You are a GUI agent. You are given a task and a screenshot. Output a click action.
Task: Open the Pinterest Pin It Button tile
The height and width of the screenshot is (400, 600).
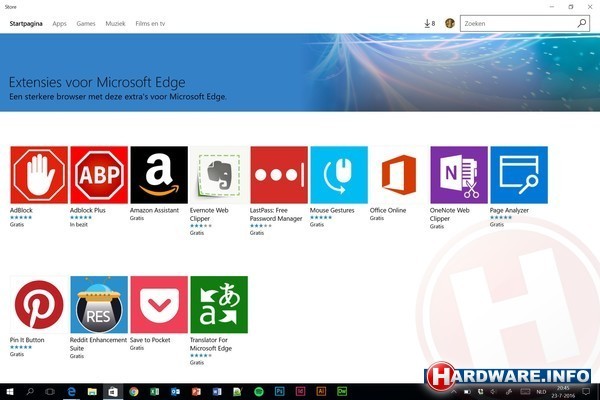39,305
